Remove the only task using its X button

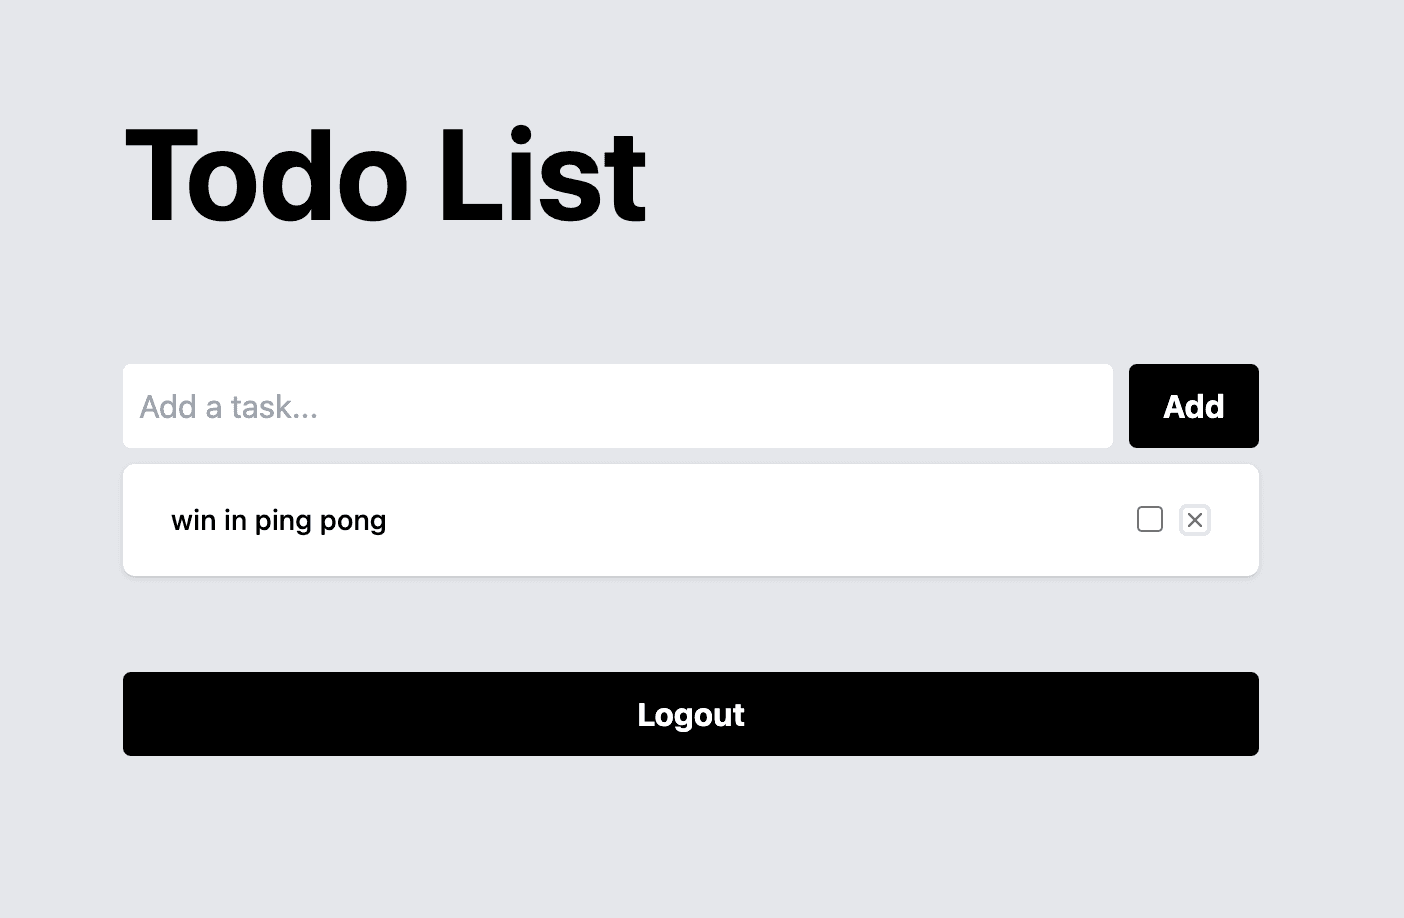pos(1195,520)
